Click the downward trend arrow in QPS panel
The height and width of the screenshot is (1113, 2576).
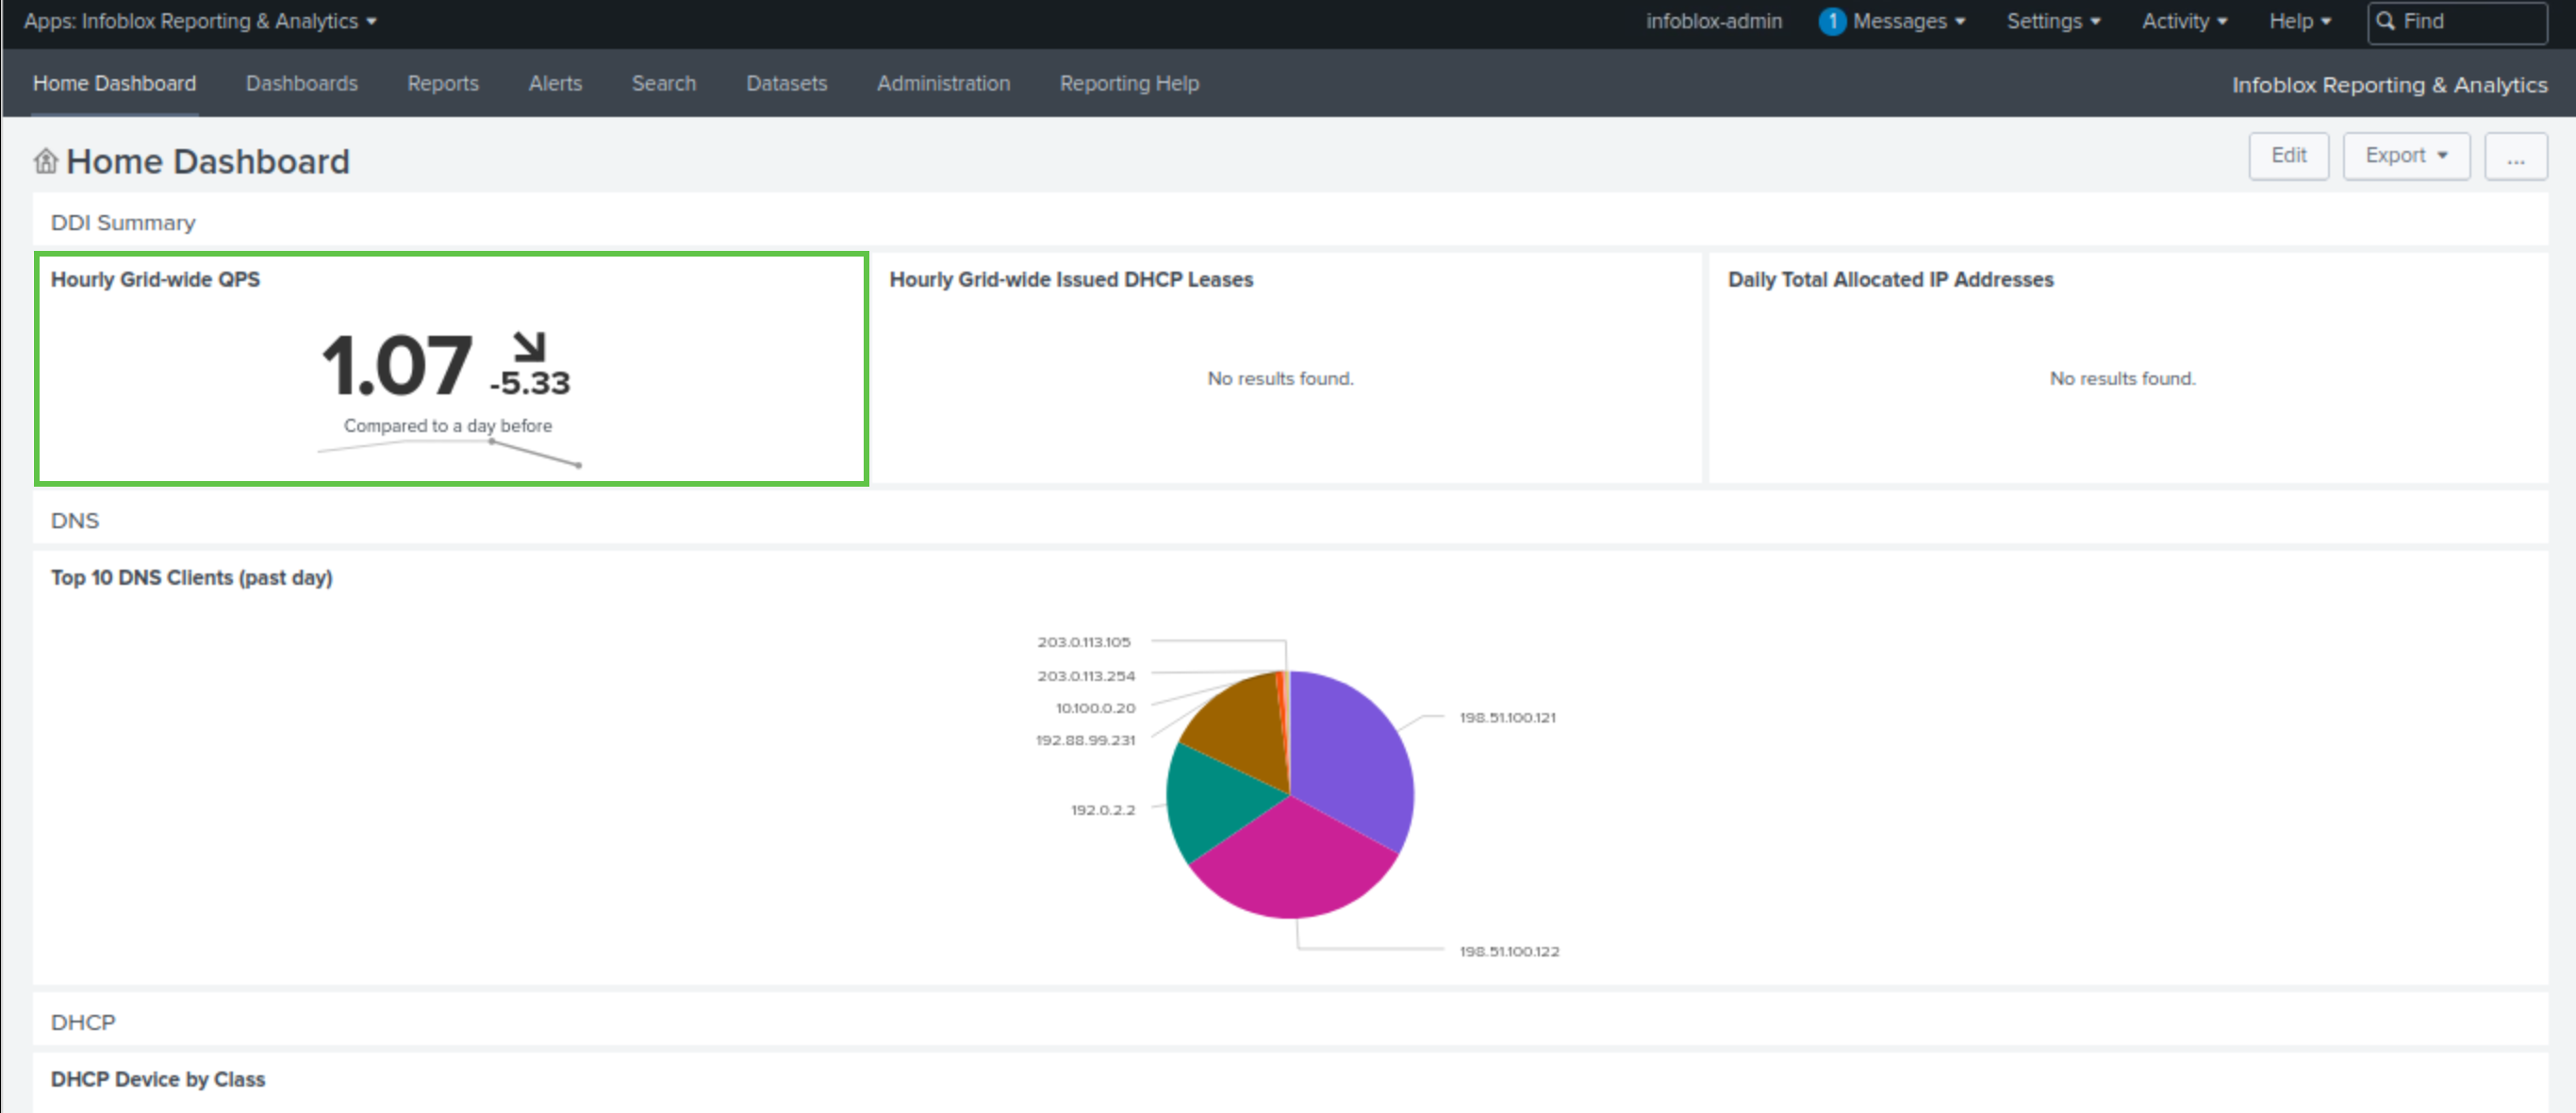click(x=529, y=347)
